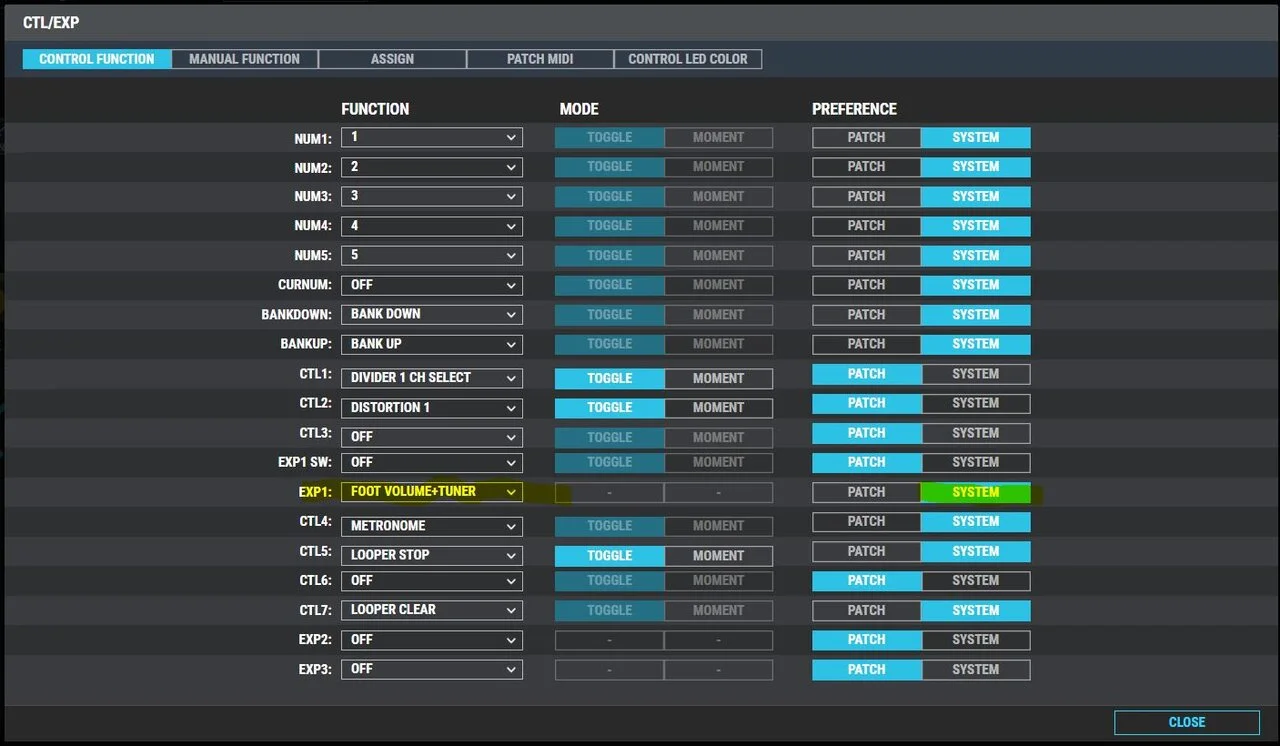The image size is (1280, 746).
Task: Open the EXP2 function dropdown
Action: (431, 640)
